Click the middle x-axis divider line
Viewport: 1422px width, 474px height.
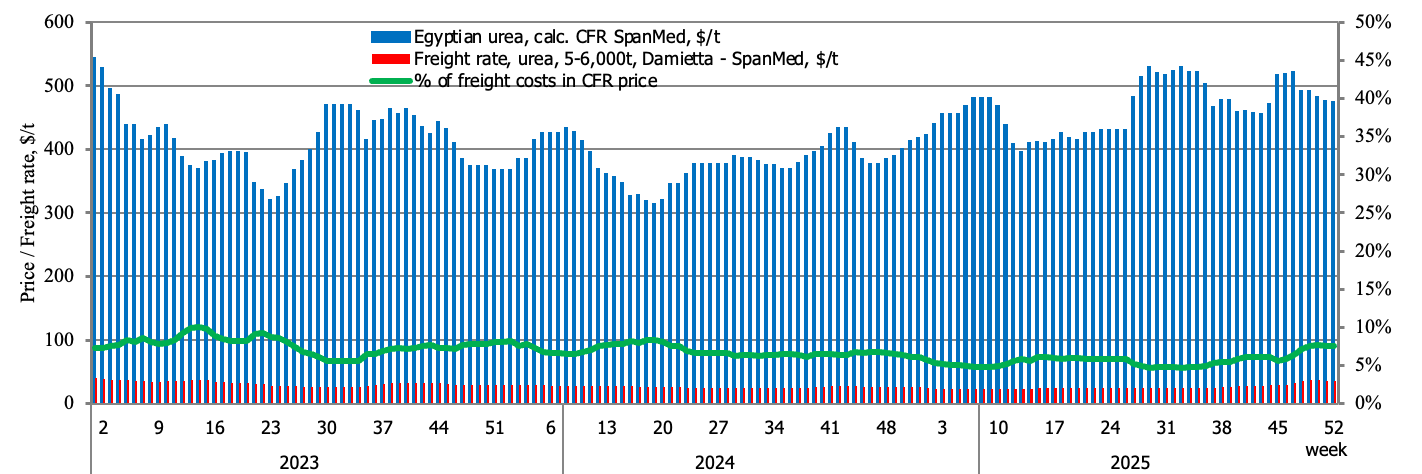(x=563, y=438)
